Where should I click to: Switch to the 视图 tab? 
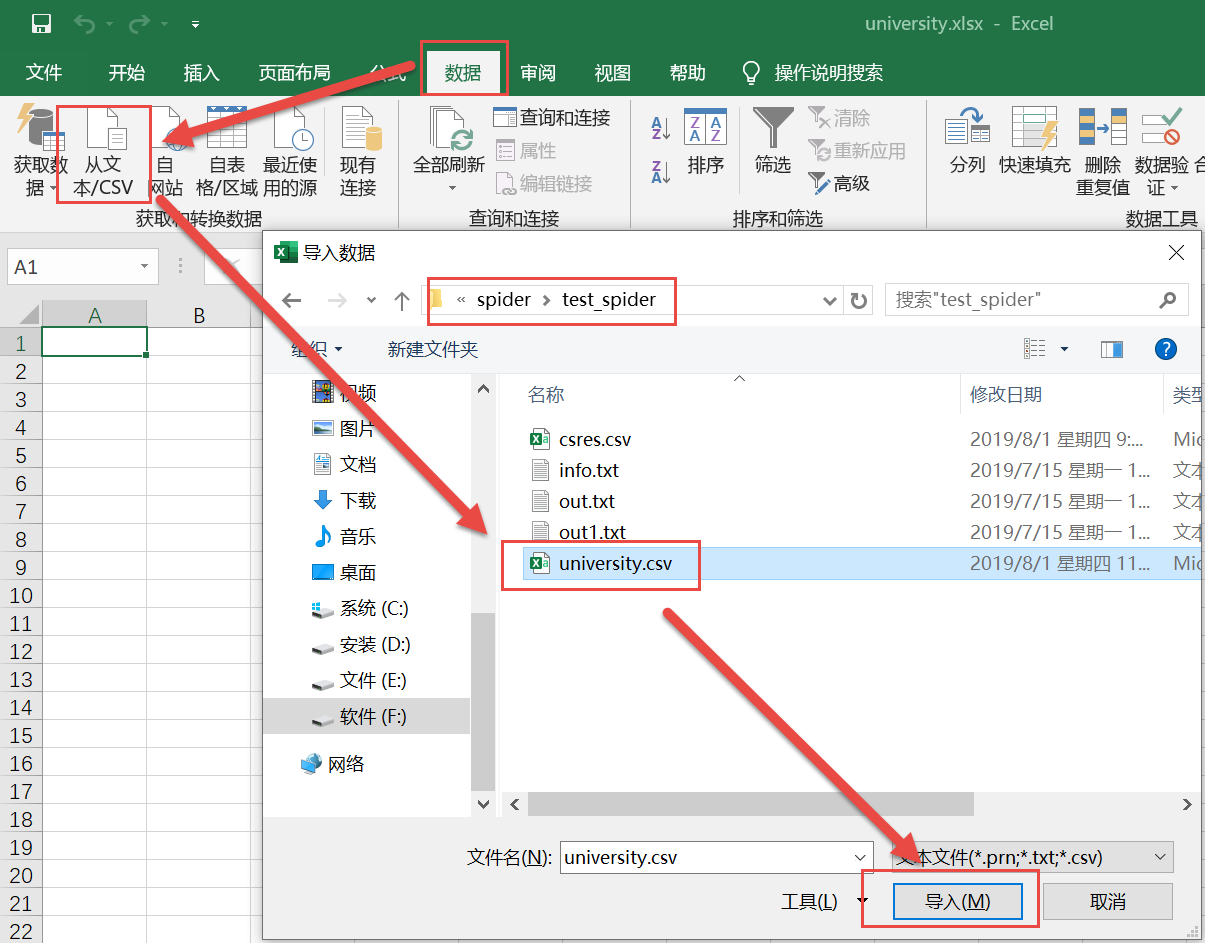pyautogui.click(x=612, y=73)
